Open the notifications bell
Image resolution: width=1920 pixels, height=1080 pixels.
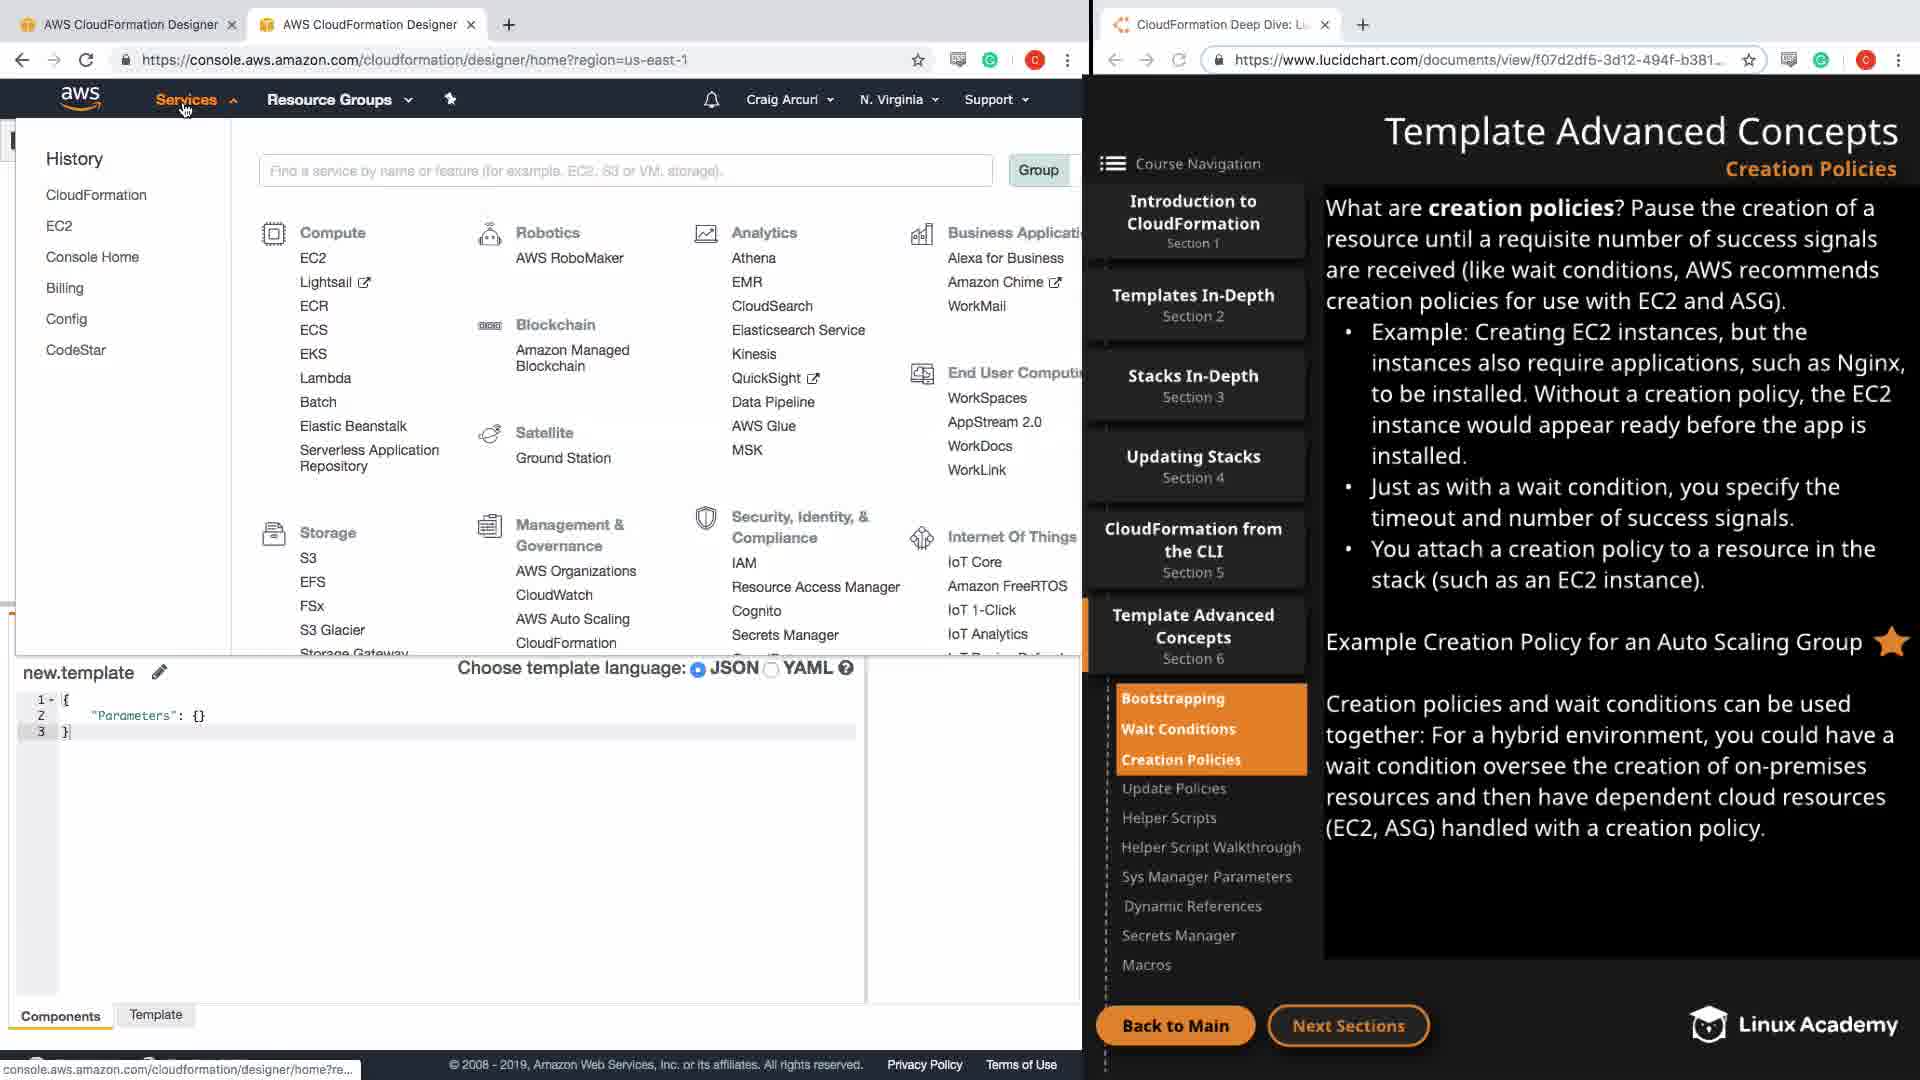711,100
